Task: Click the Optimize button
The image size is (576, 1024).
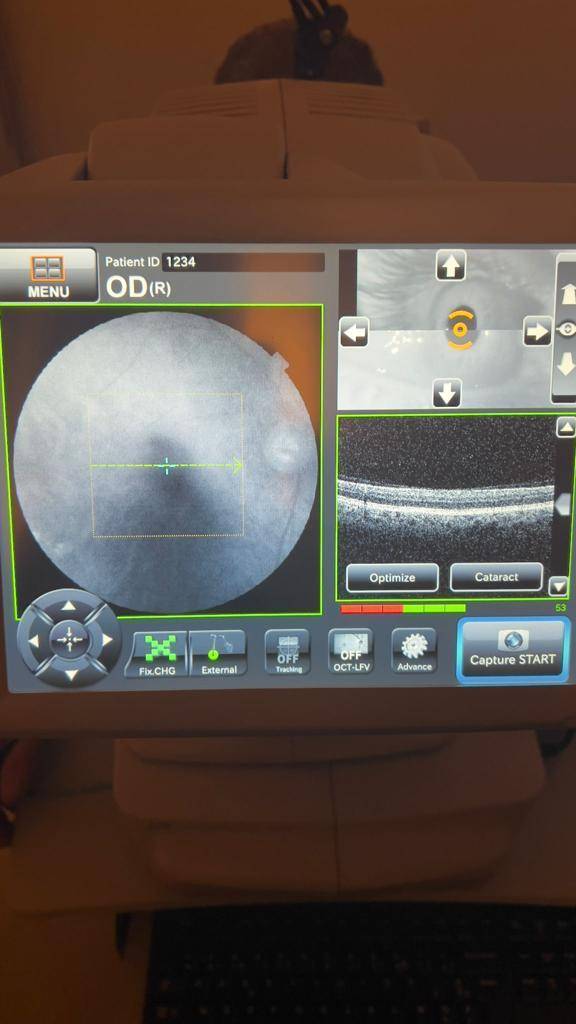Action: 392,578
